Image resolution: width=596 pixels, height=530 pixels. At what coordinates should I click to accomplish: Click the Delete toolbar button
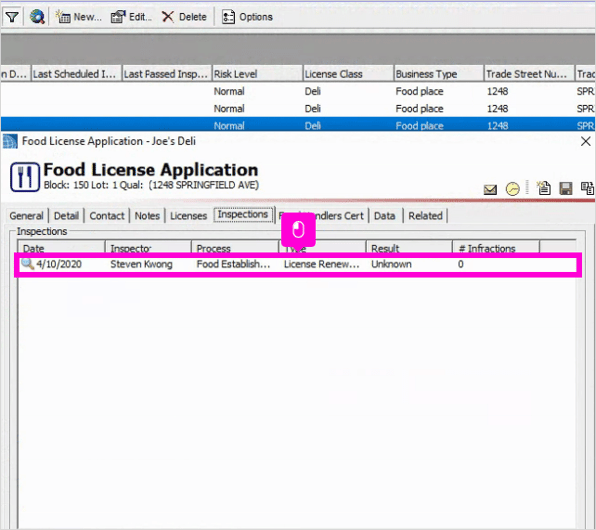pyautogui.click(x=184, y=17)
